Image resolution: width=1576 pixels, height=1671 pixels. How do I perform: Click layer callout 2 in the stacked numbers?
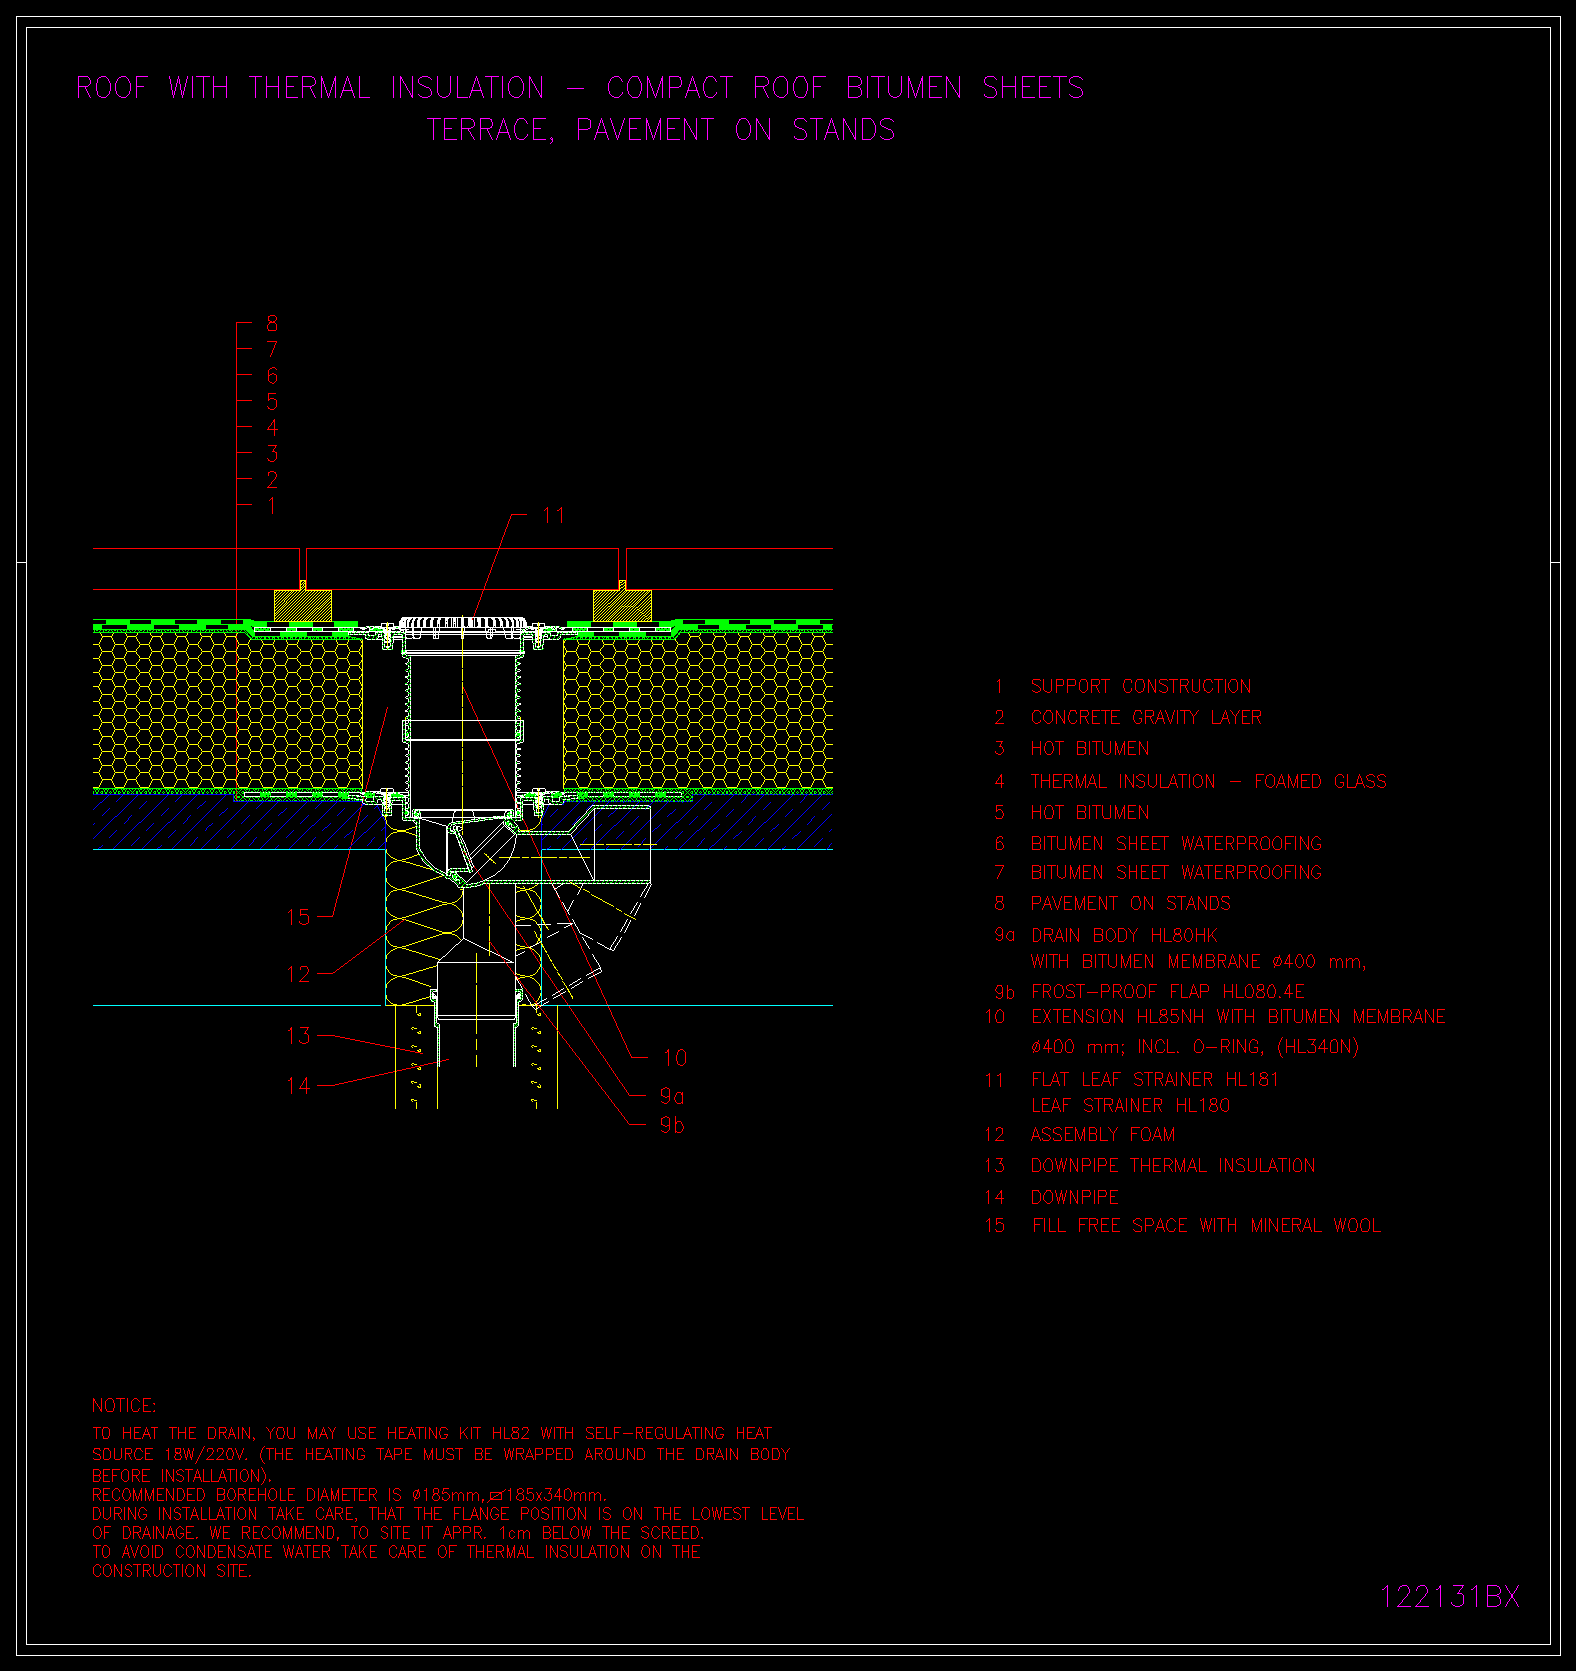pos(272,480)
